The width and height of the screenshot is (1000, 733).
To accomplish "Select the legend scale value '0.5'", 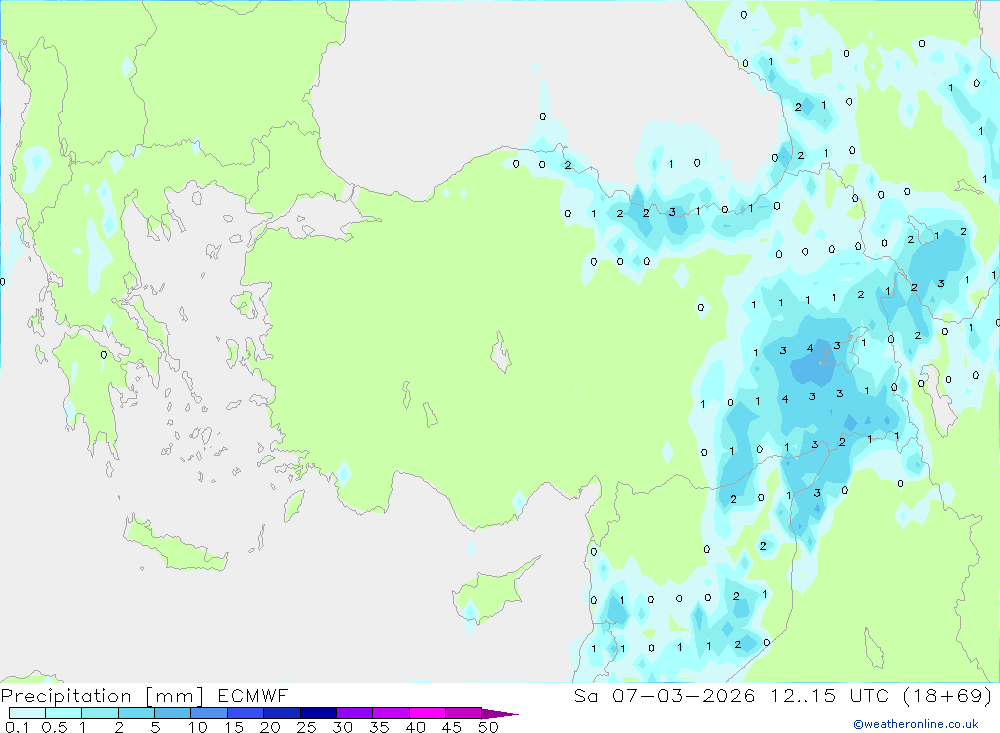I will 54,727.
